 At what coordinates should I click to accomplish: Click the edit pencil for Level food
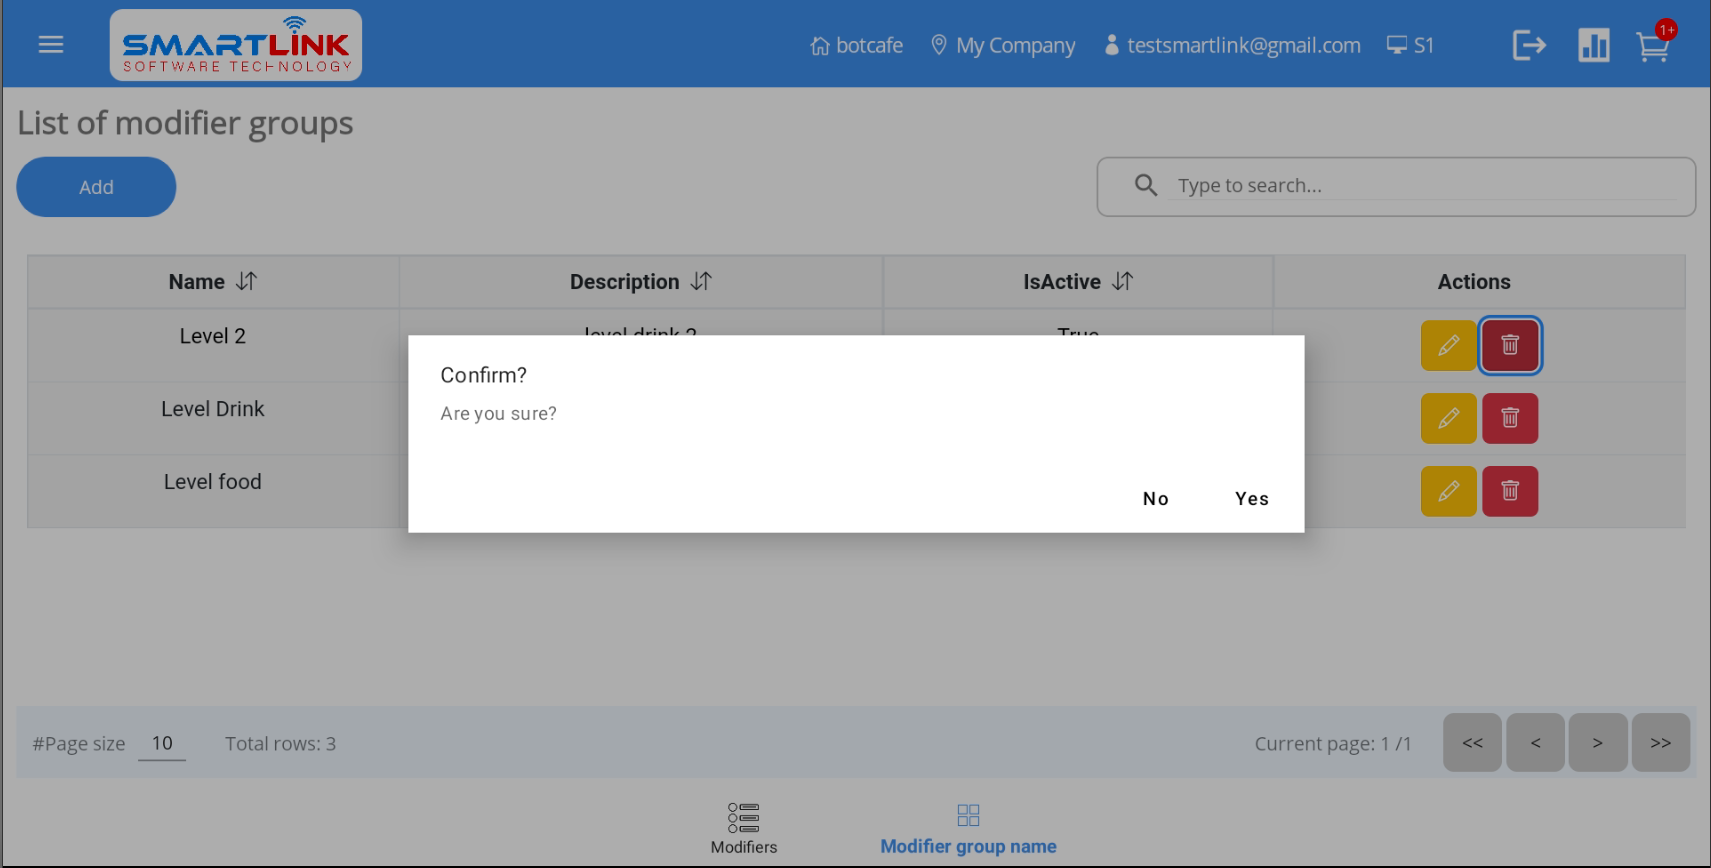tap(1448, 492)
